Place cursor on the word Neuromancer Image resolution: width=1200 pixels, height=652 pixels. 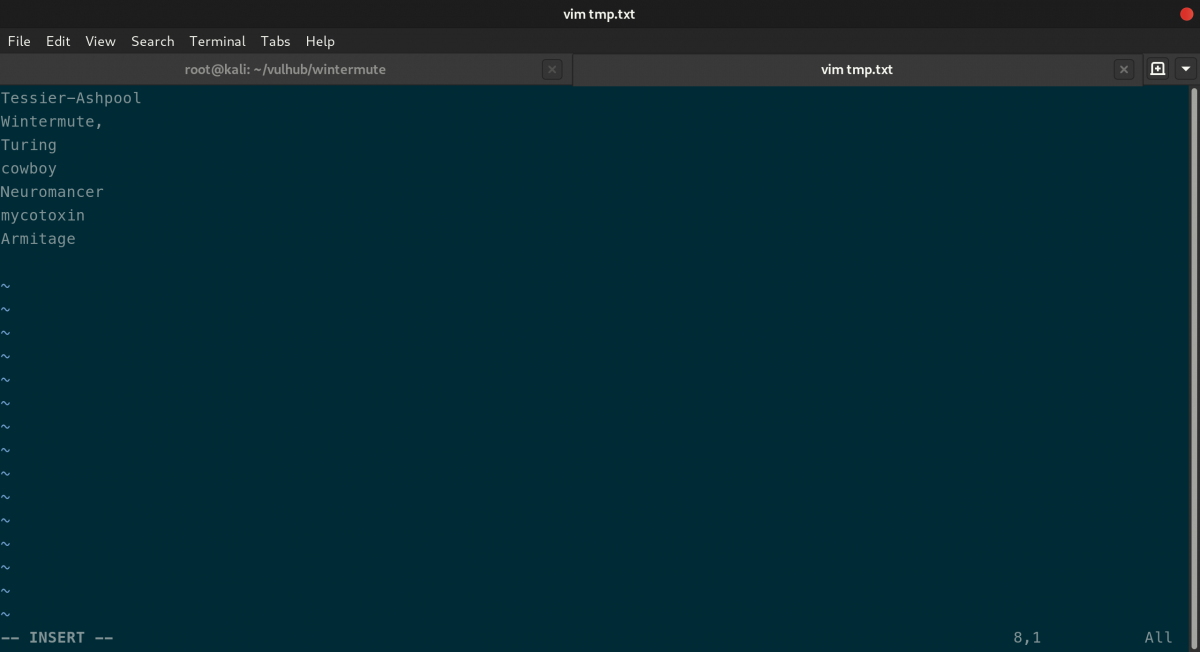pyautogui.click(x=52, y=191)
